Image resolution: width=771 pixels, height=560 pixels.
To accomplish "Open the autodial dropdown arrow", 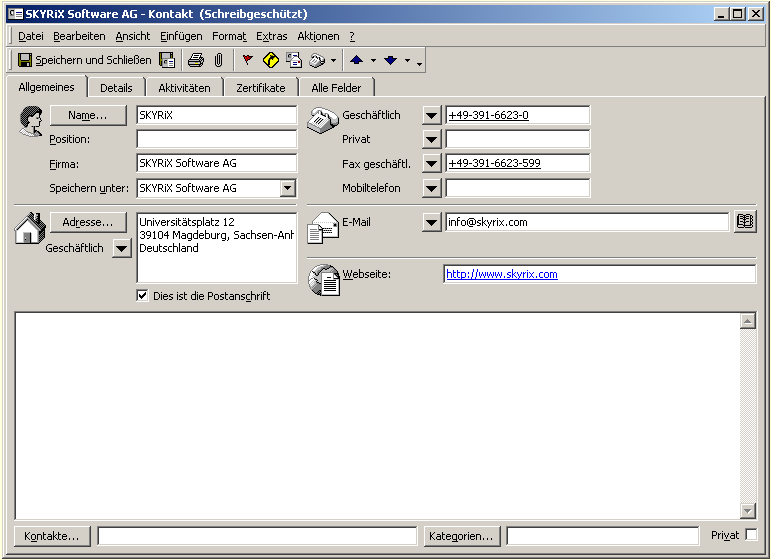I will point(333,61).
